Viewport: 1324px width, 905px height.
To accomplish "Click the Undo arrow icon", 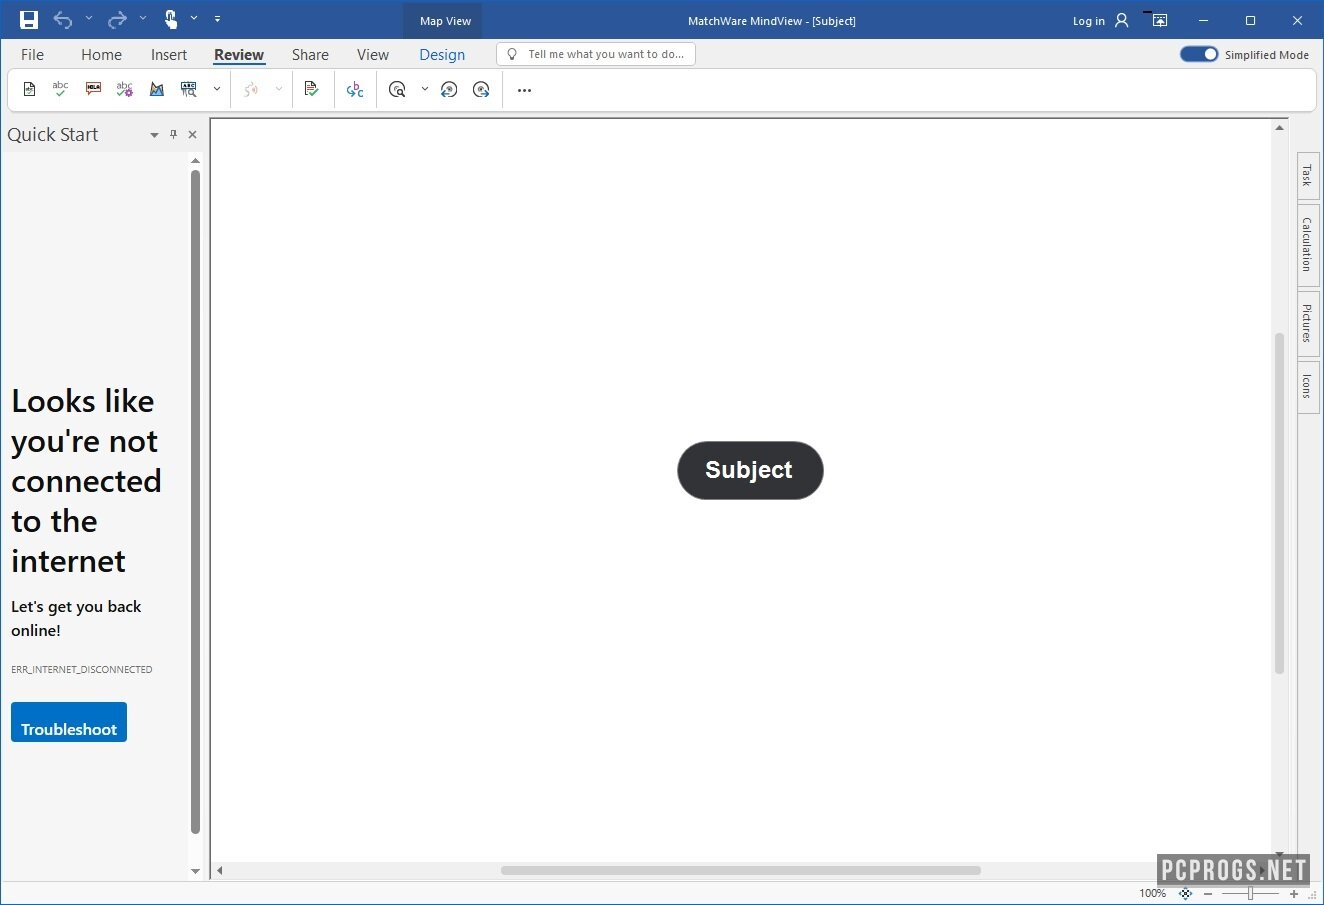I will pyautogui.click(x=63, y=20).
